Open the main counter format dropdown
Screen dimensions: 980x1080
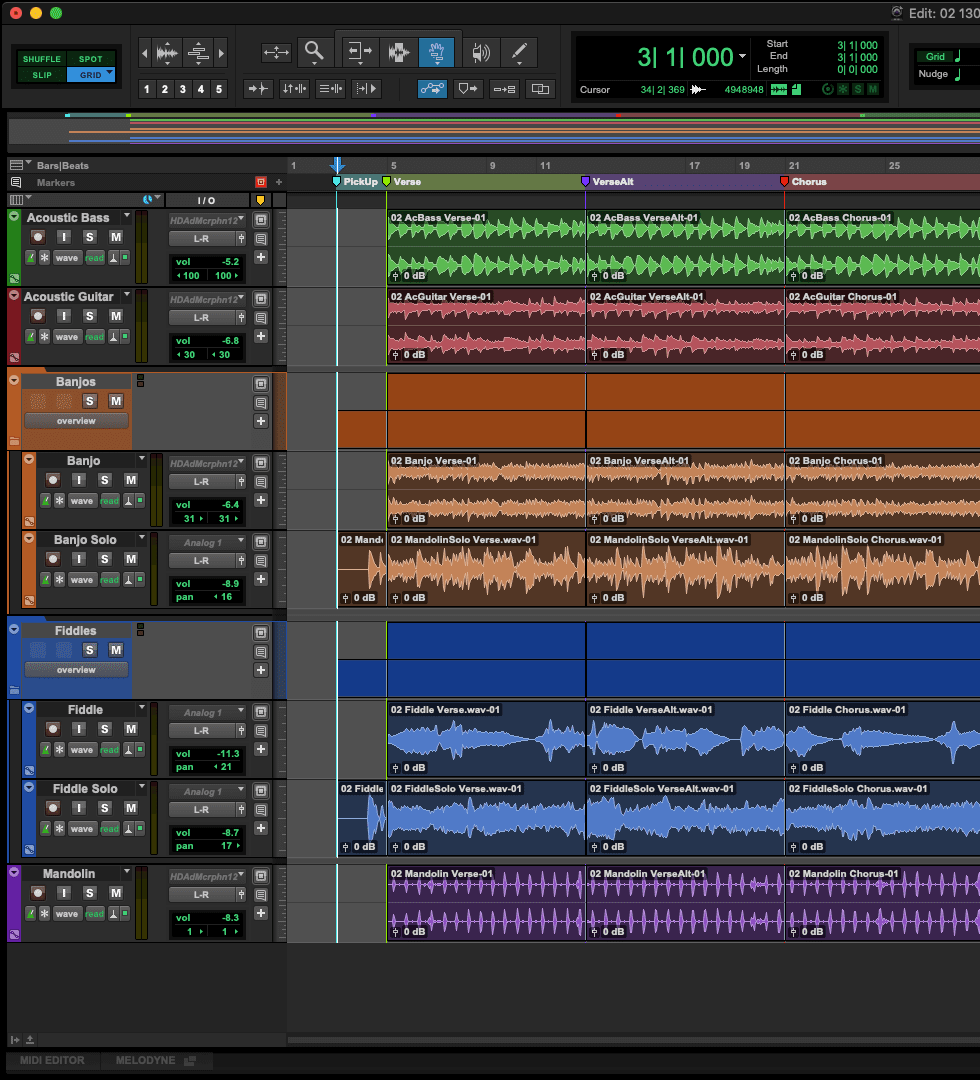(x=742, y=58)
